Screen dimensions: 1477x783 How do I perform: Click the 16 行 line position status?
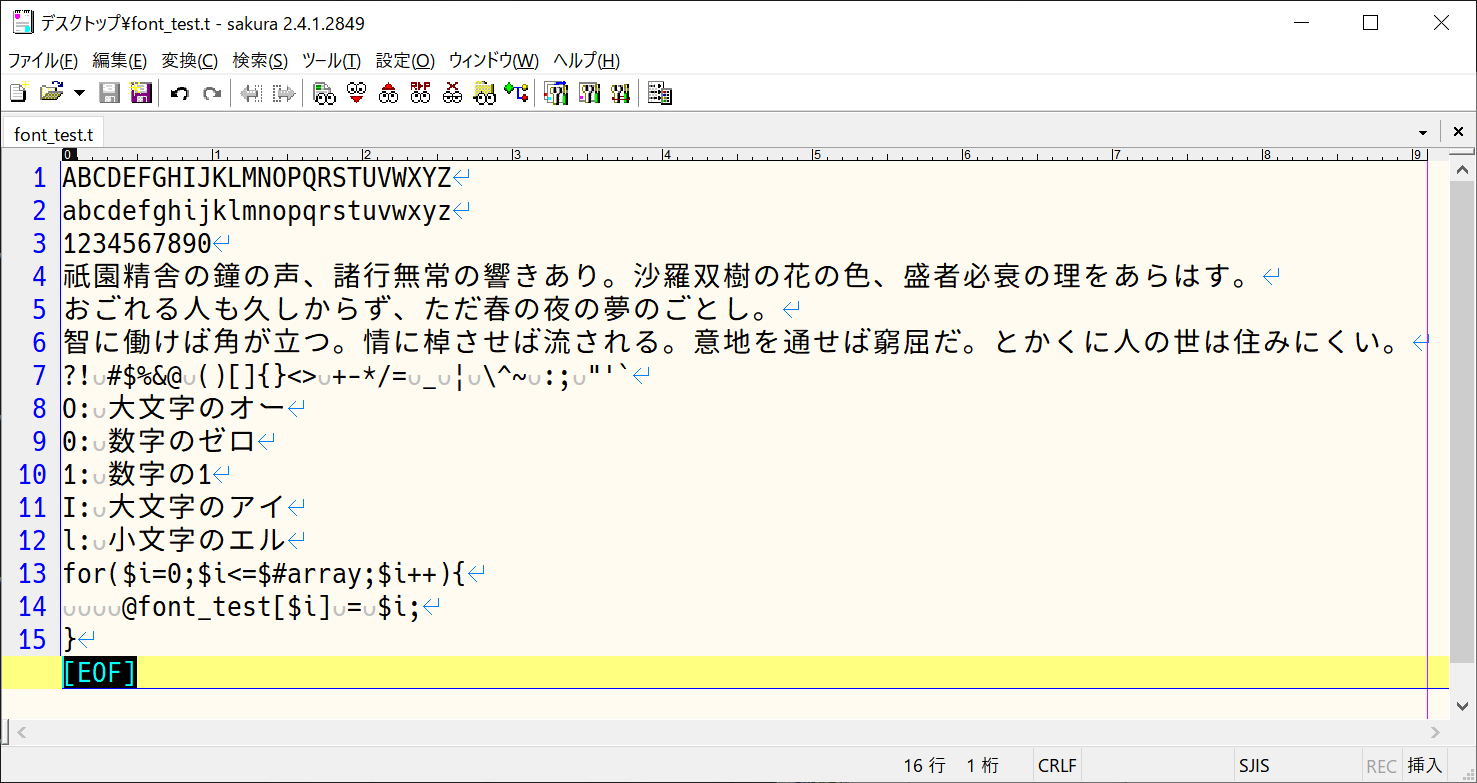[x=924, y=766]
